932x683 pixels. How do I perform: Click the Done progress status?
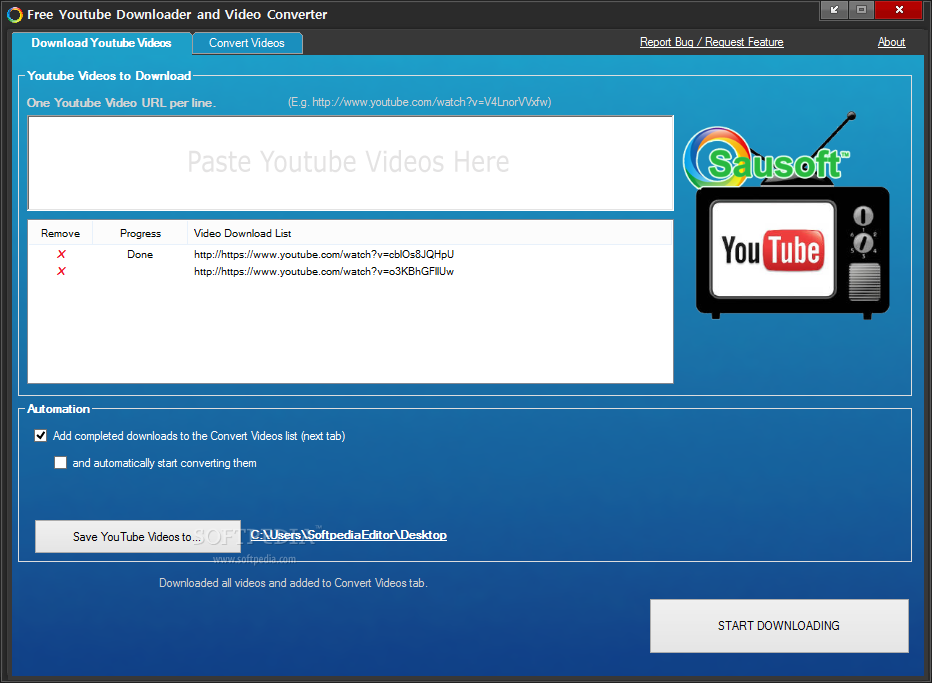[140, 254]
